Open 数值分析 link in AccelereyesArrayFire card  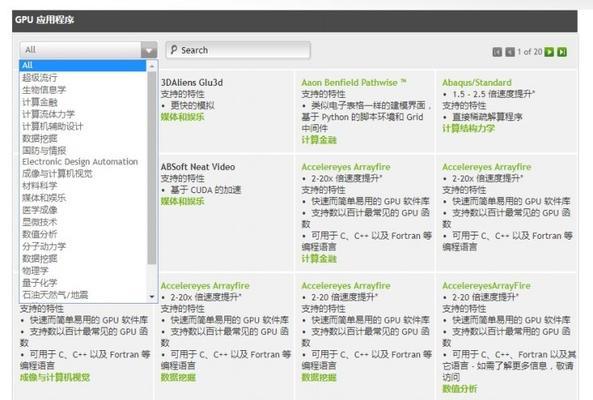pos(459,389)
